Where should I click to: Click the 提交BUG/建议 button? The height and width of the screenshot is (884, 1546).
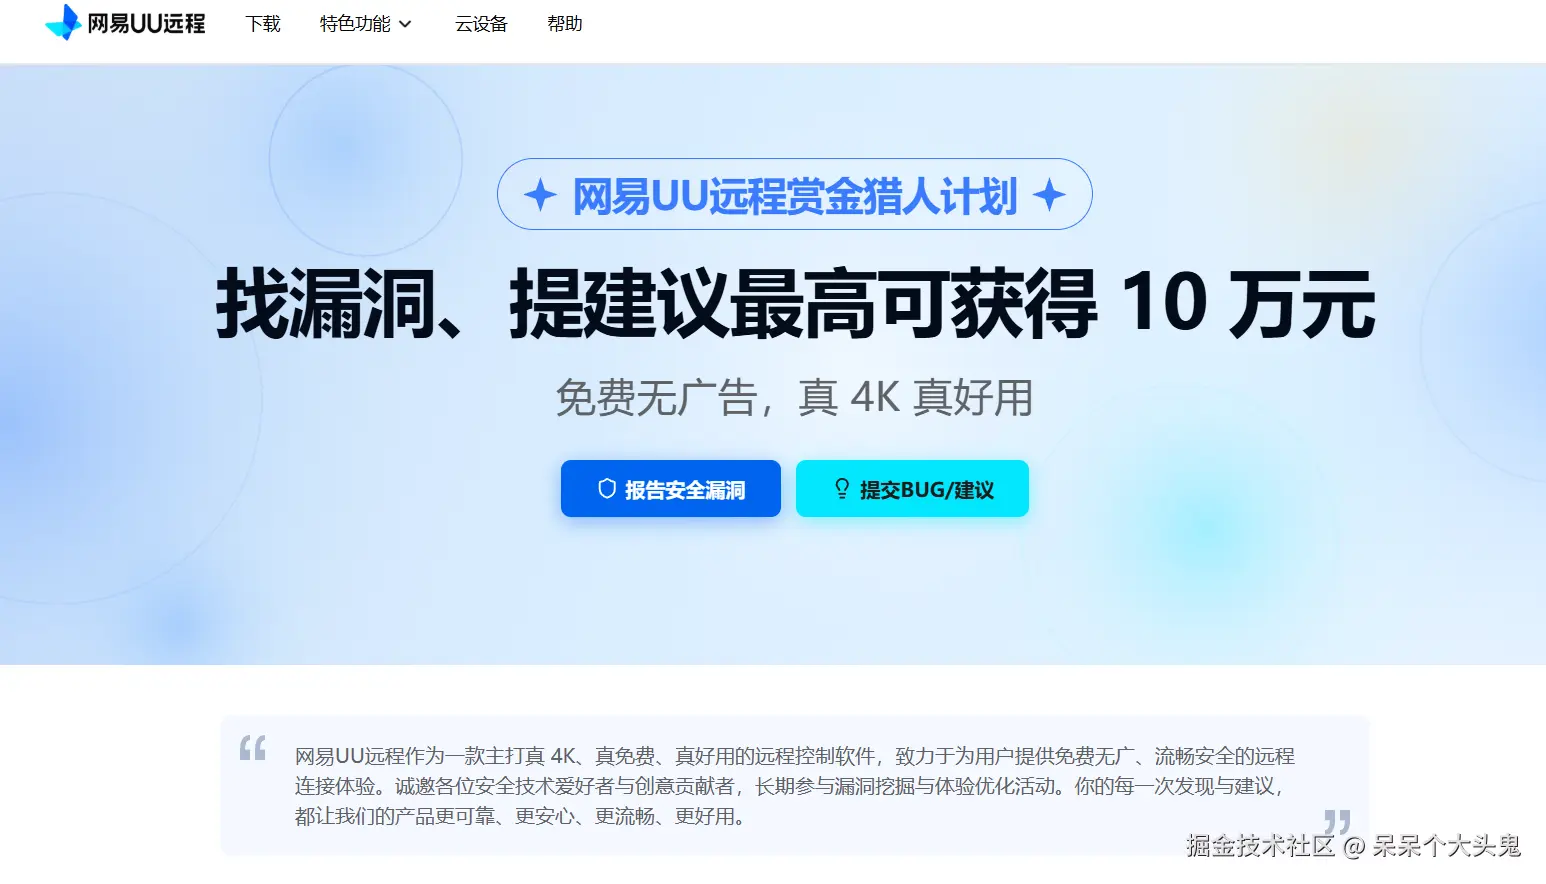(912, 489)
